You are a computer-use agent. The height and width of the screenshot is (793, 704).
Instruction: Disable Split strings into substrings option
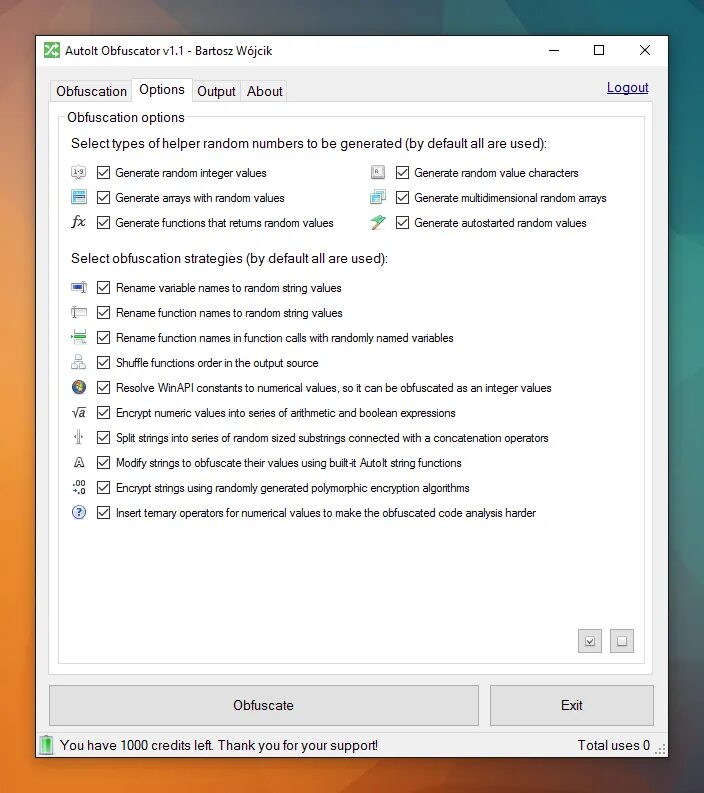pyautogui.click(x=103, y=437)
